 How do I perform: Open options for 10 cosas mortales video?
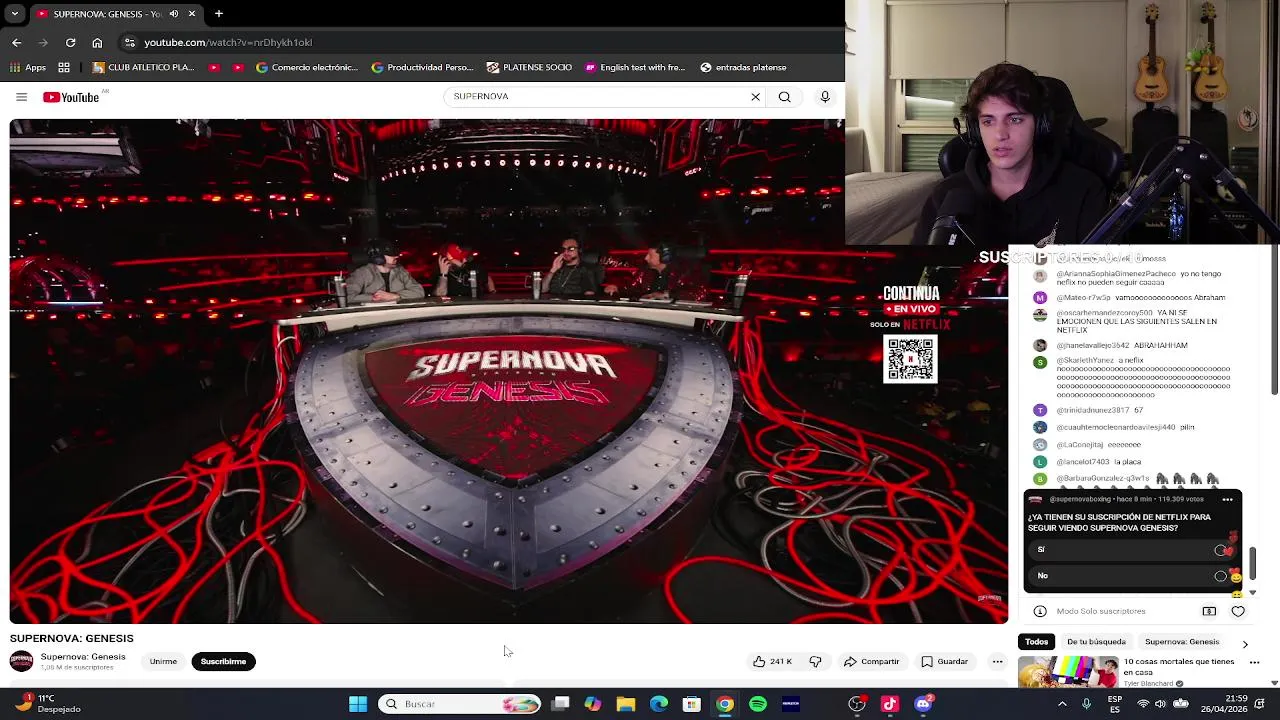[x=1254, y=663]
